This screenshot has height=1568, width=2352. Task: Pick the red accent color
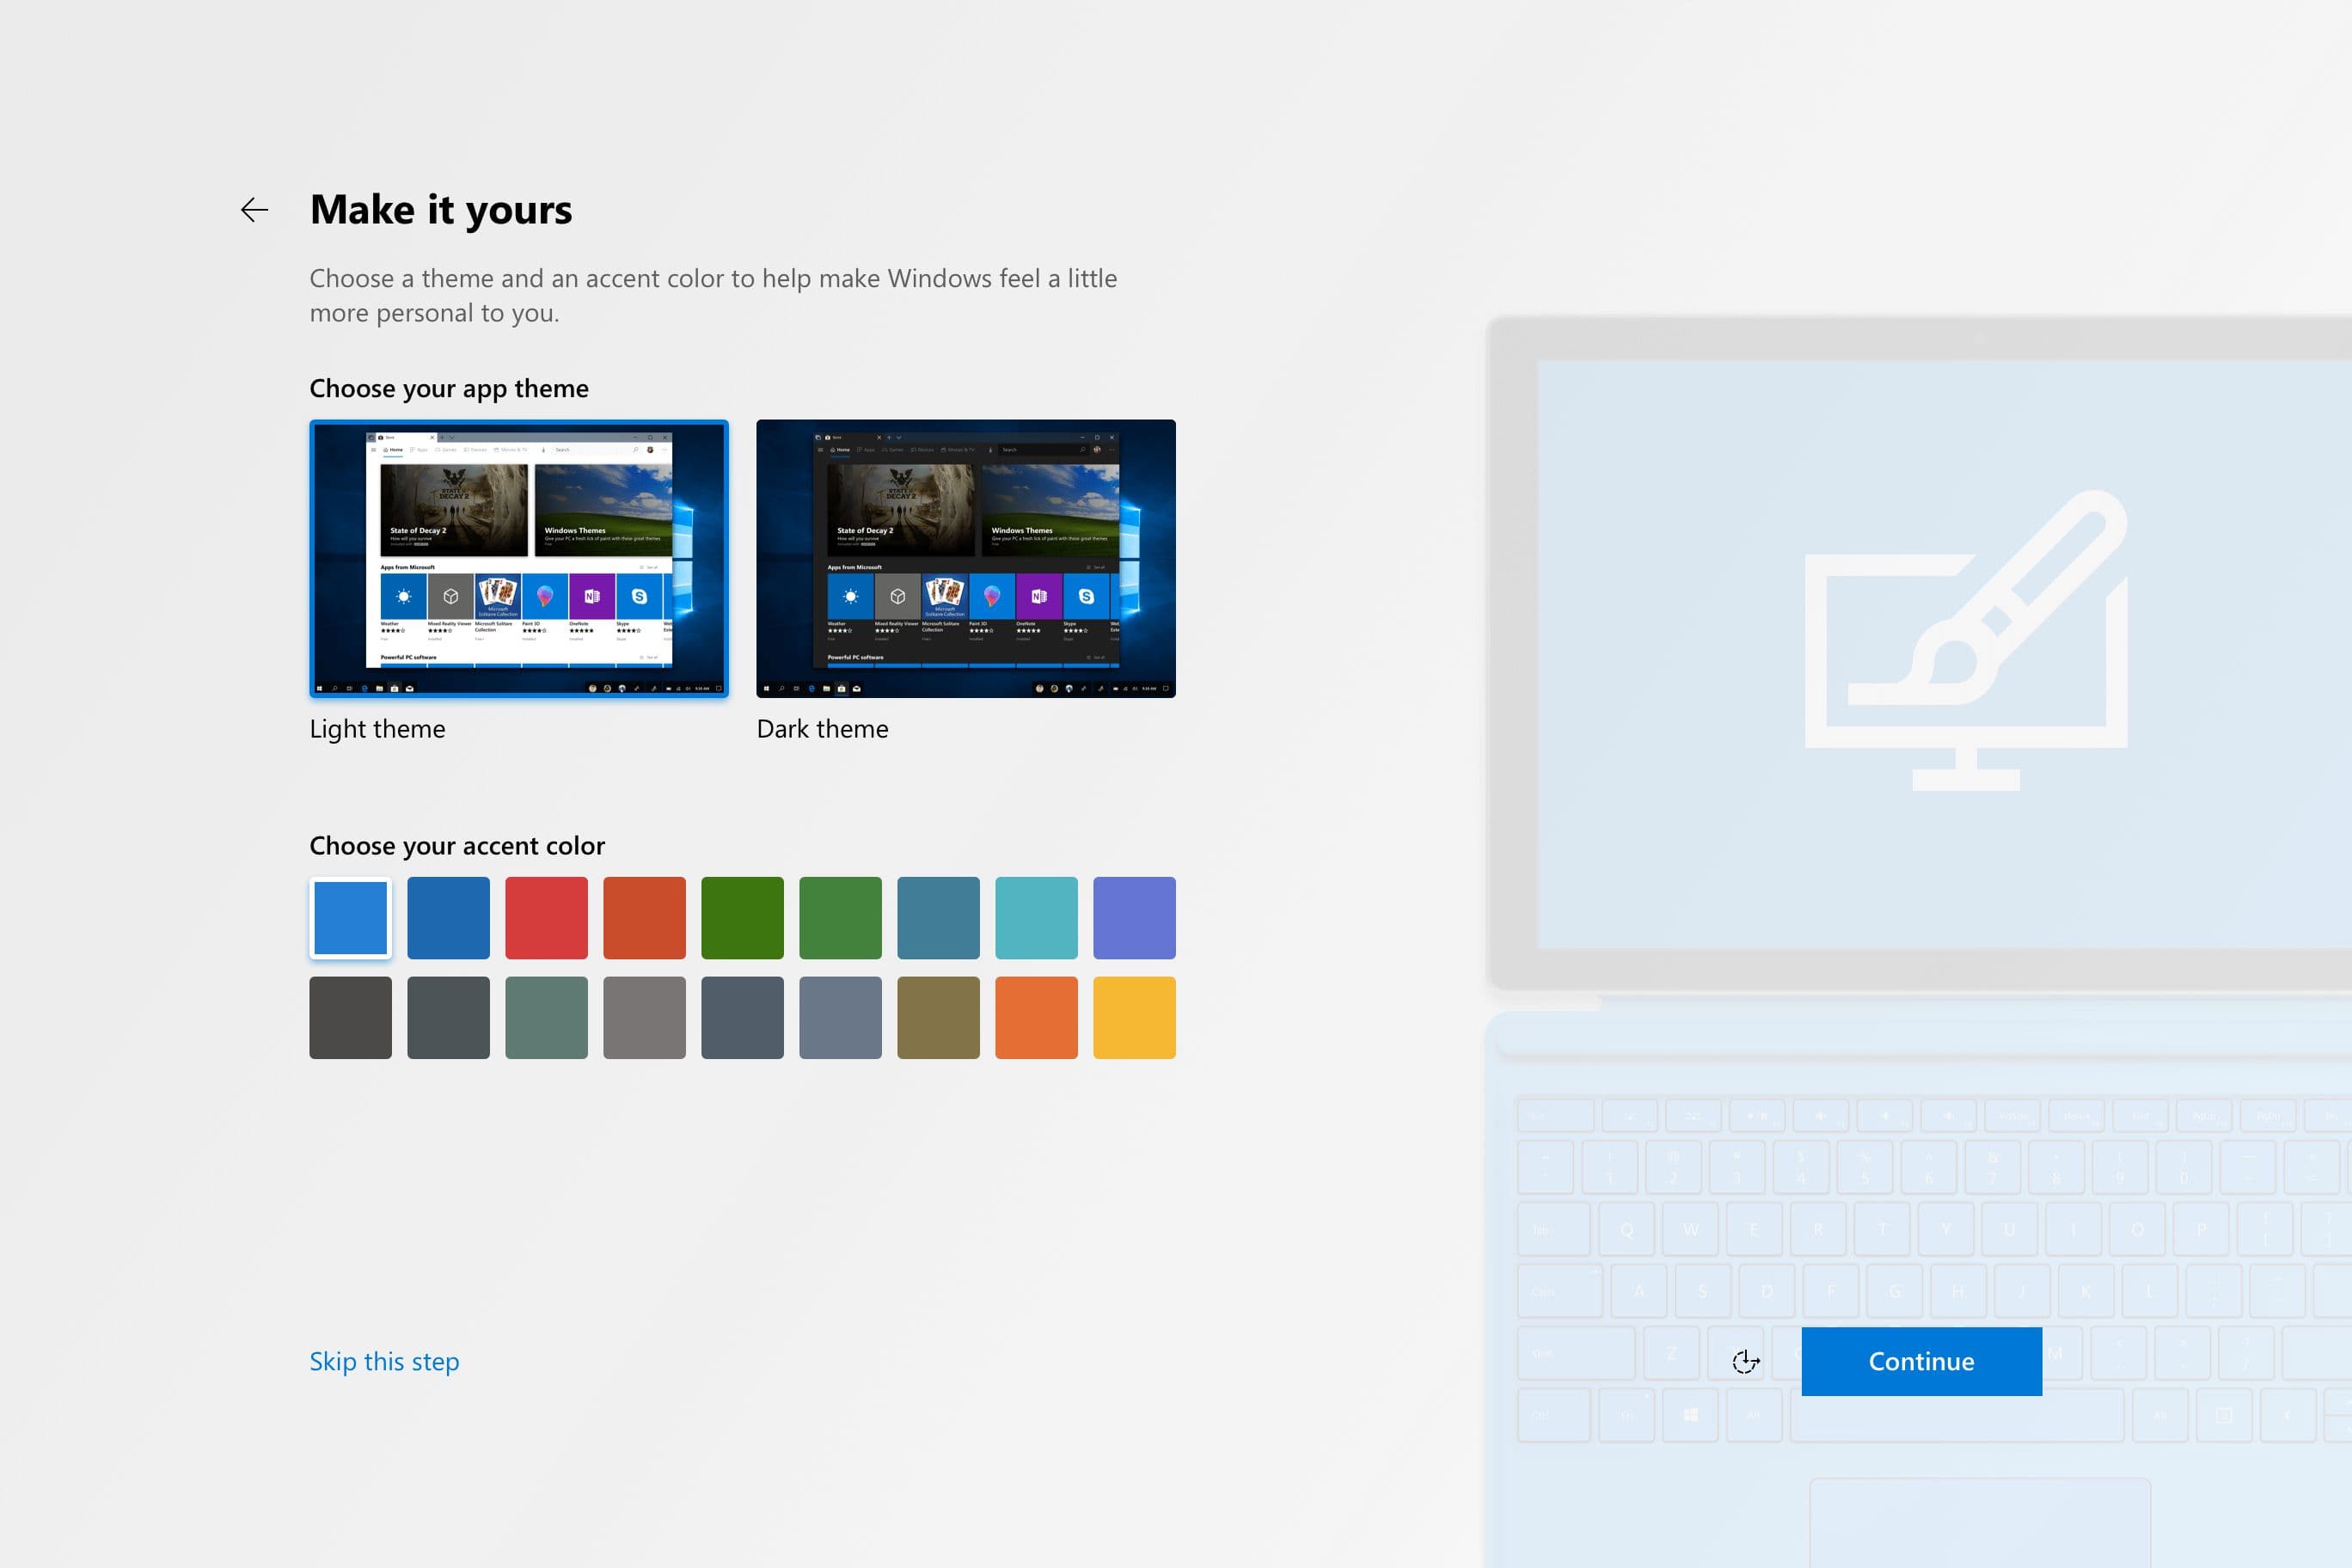click(x=546, y=918)
